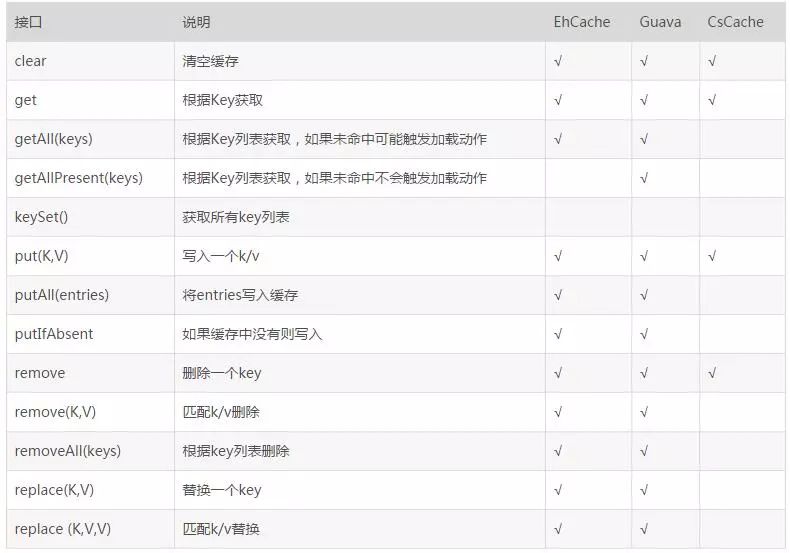Click the EhCache checkmark for putIfAbsent
This screenshot has height=553, width=790.
click(558, 334)
